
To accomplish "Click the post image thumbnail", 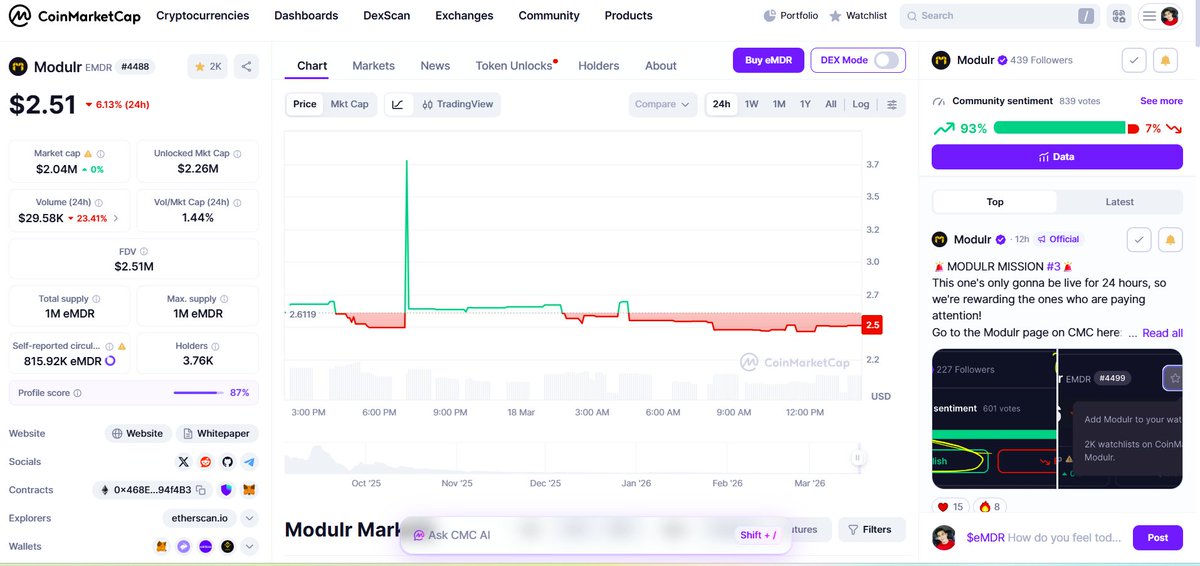I will click(1057, 419).
